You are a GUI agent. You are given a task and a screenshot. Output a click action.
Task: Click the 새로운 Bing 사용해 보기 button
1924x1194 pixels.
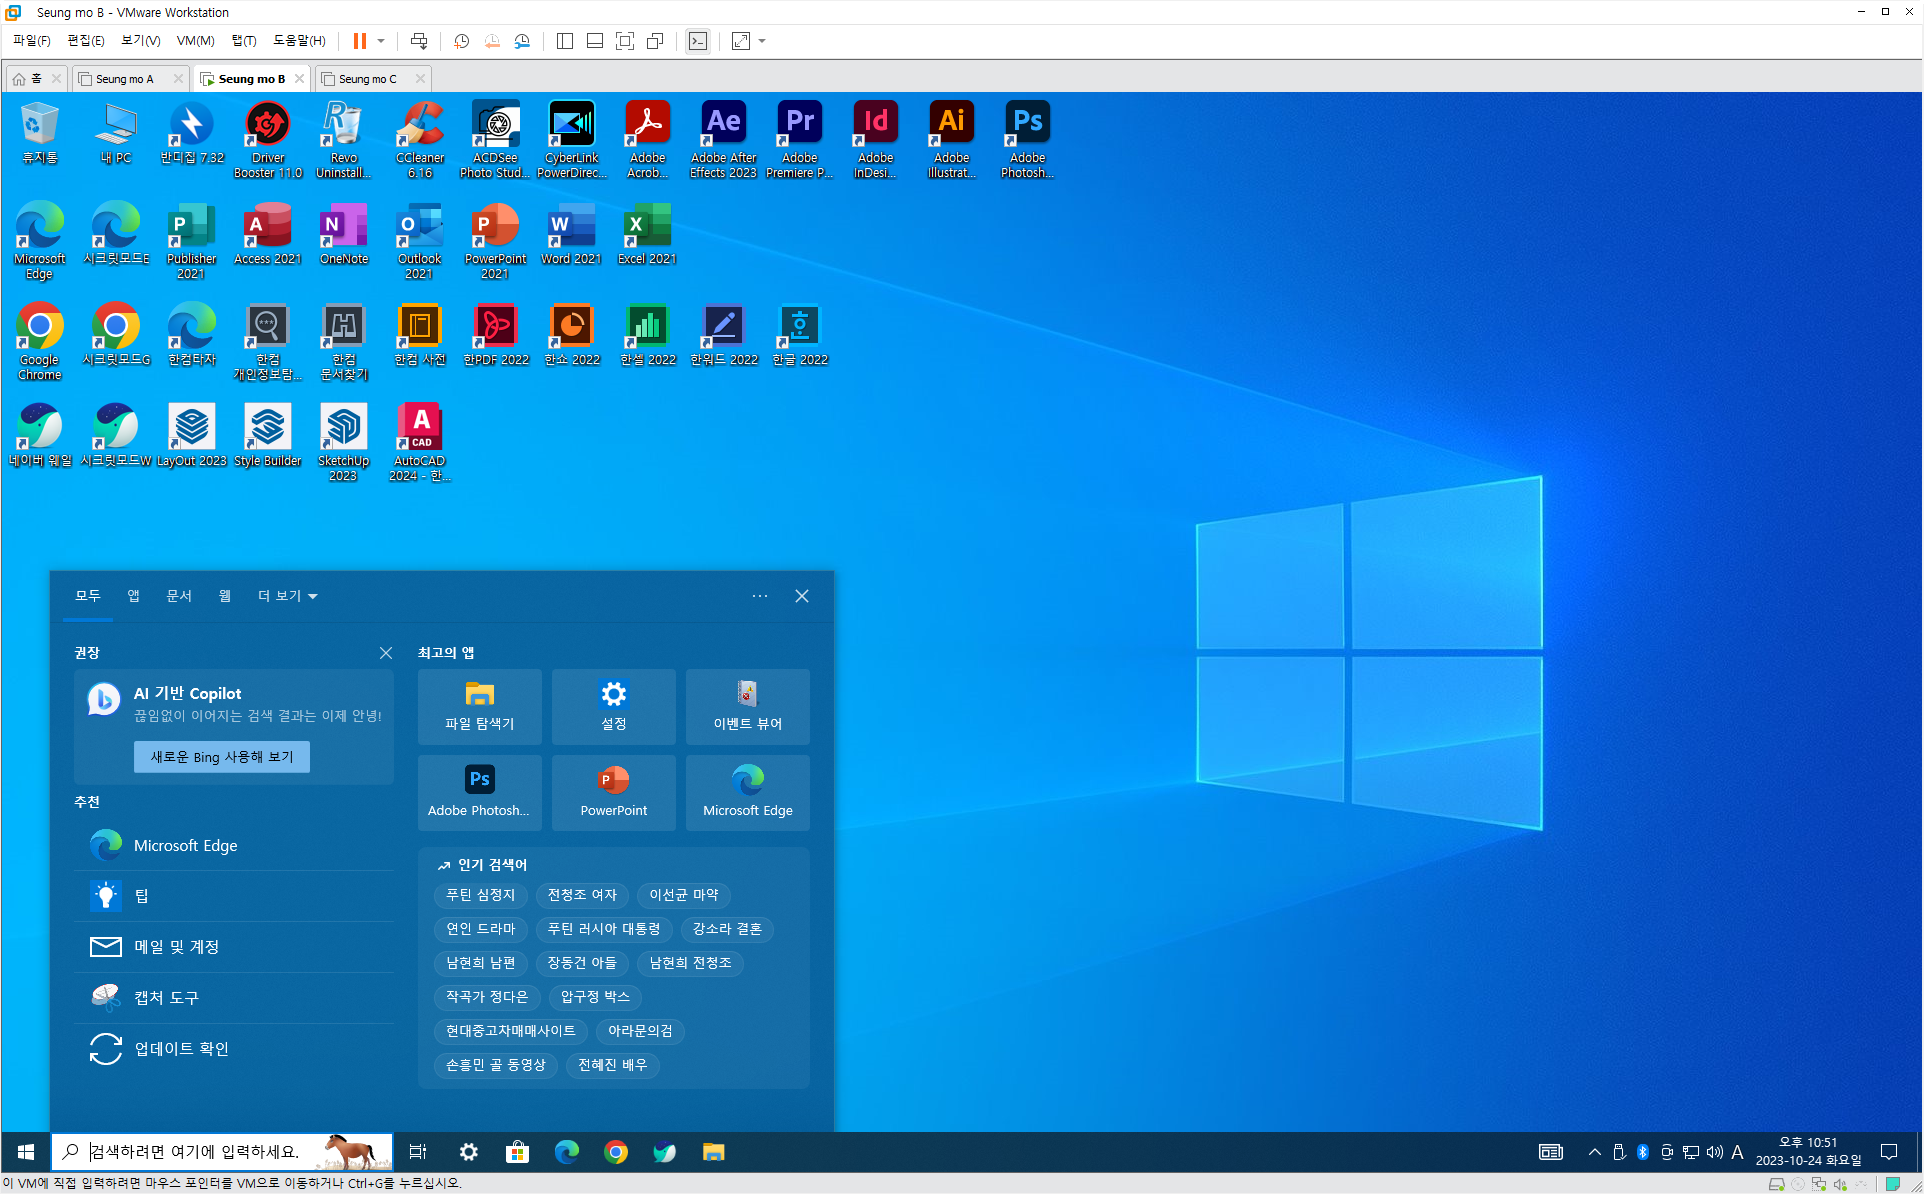(x=222, y=757)
